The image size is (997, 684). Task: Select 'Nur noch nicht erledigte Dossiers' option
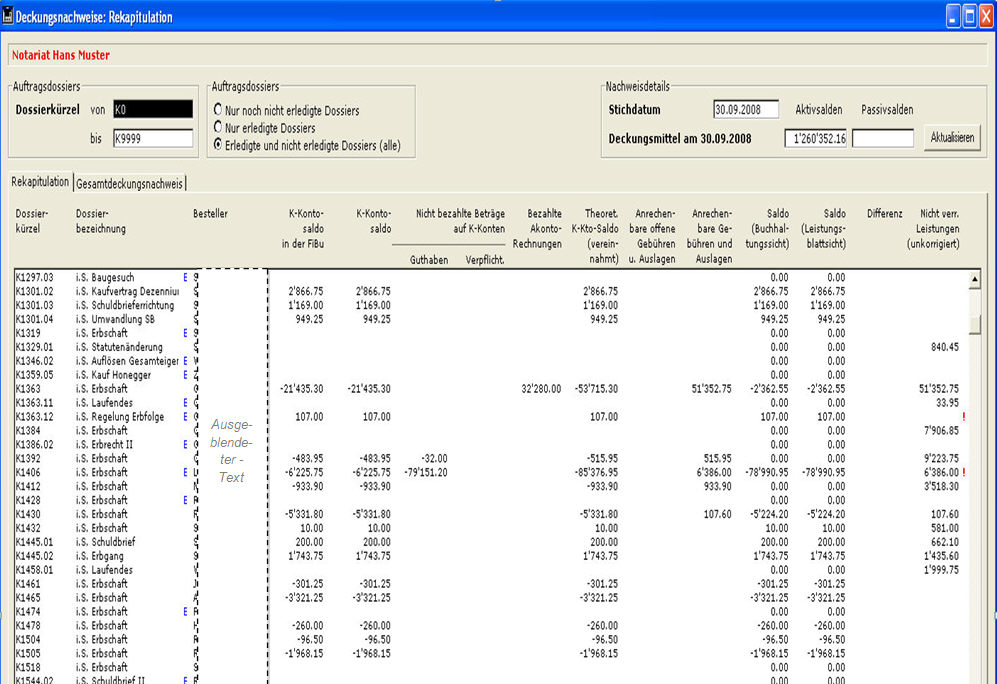click(x=219, y=110)
